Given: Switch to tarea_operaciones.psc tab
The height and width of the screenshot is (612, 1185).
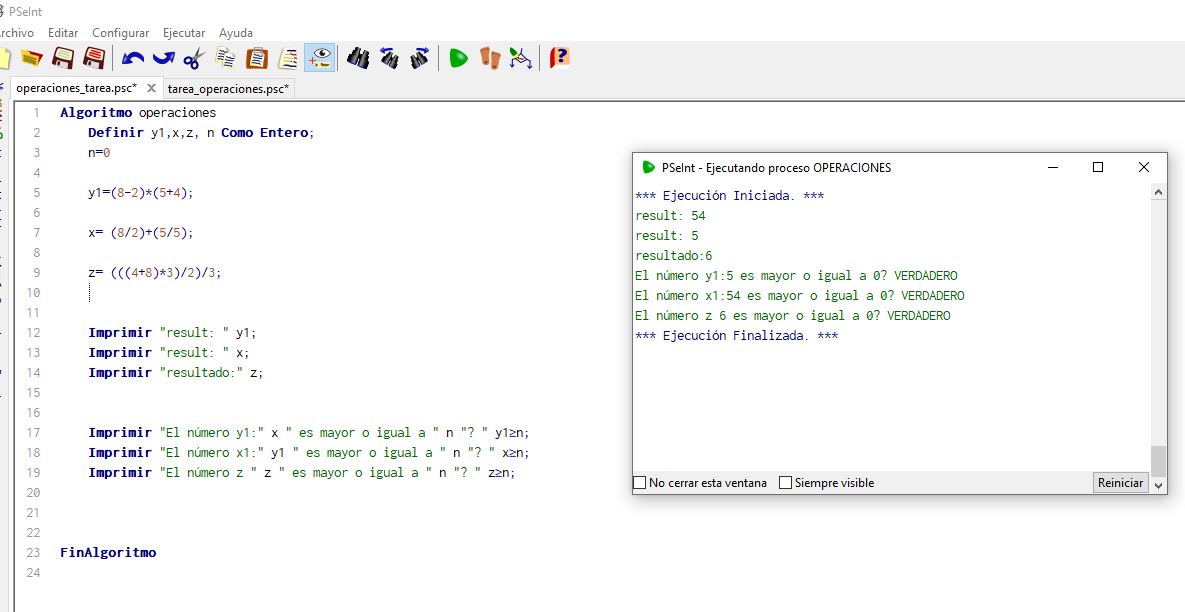Looking at the screenshot, I should point(228,89).
